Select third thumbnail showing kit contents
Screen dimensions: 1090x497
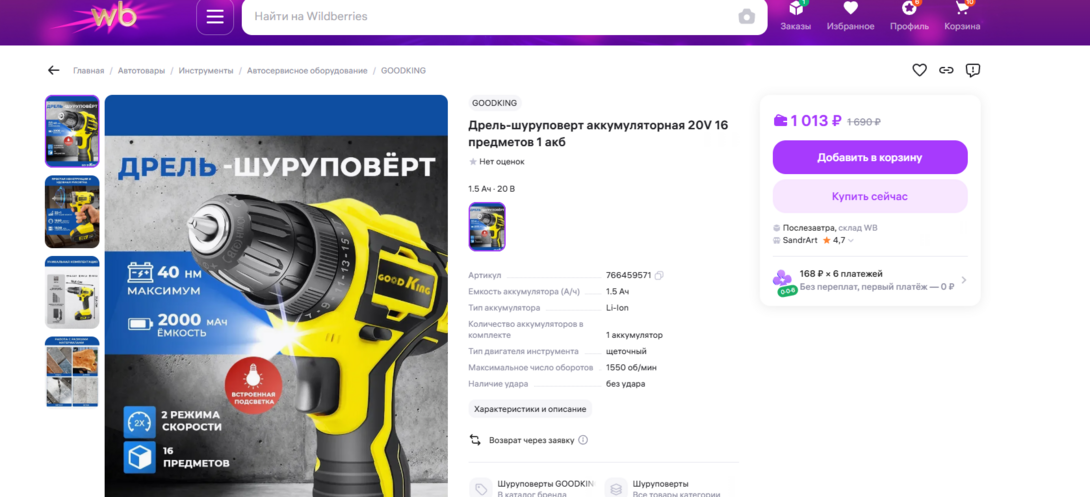[x=72, y=292]
